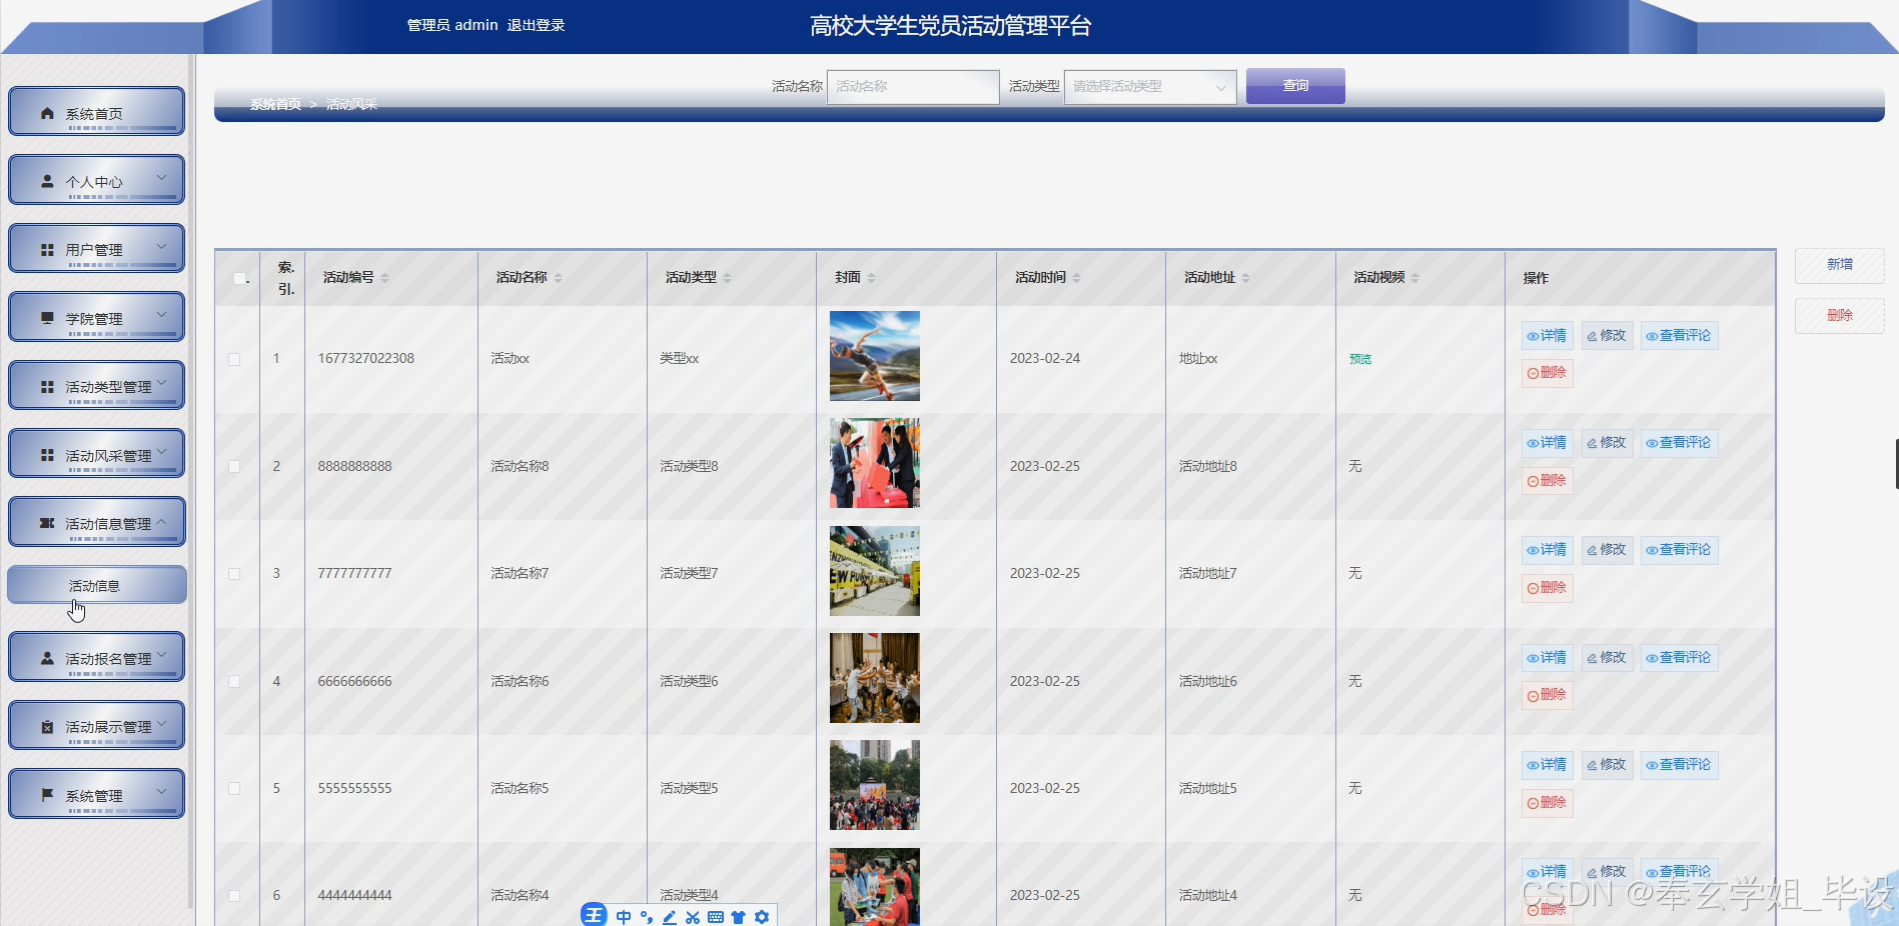Expand the 个人中心 menu chevron
Screen dimensions: 1899x926
click(162, 178)
